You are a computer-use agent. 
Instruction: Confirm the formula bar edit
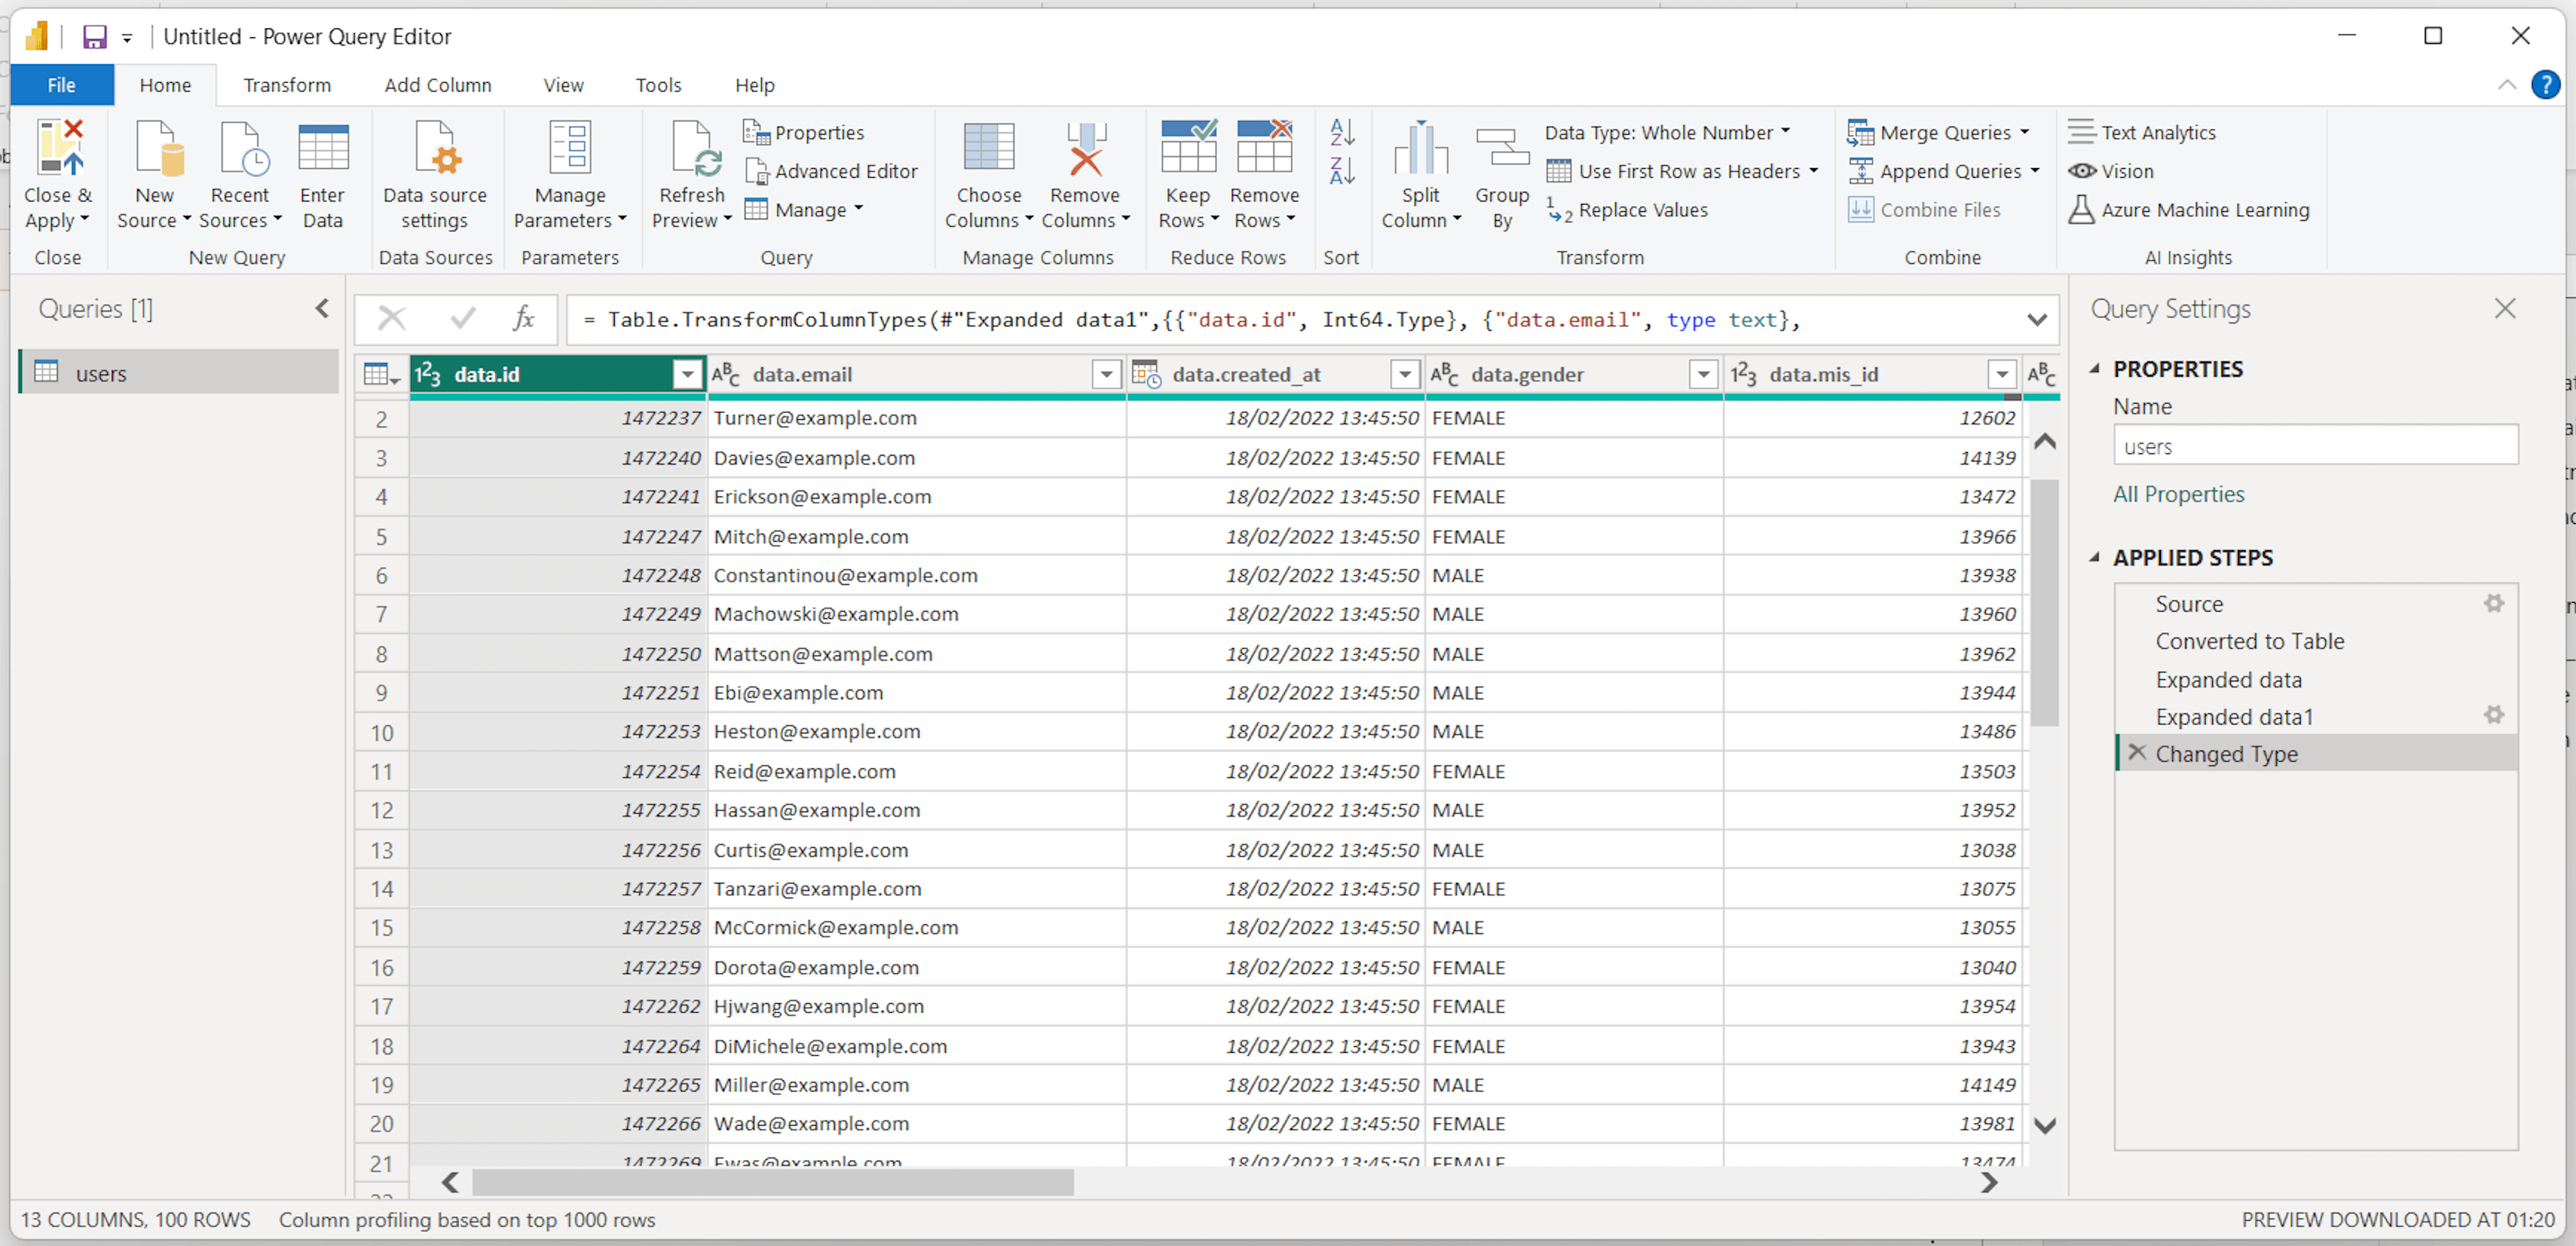click(x=462, y=319)
